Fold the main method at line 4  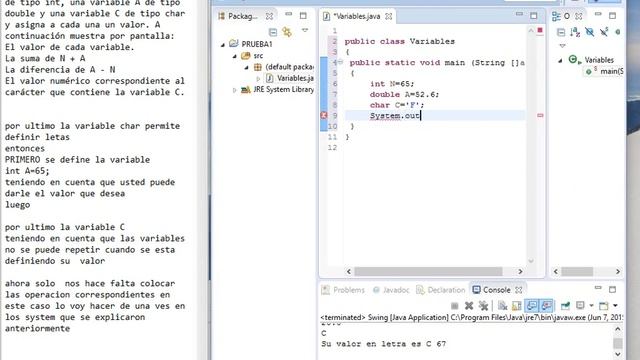pos(340,62)
